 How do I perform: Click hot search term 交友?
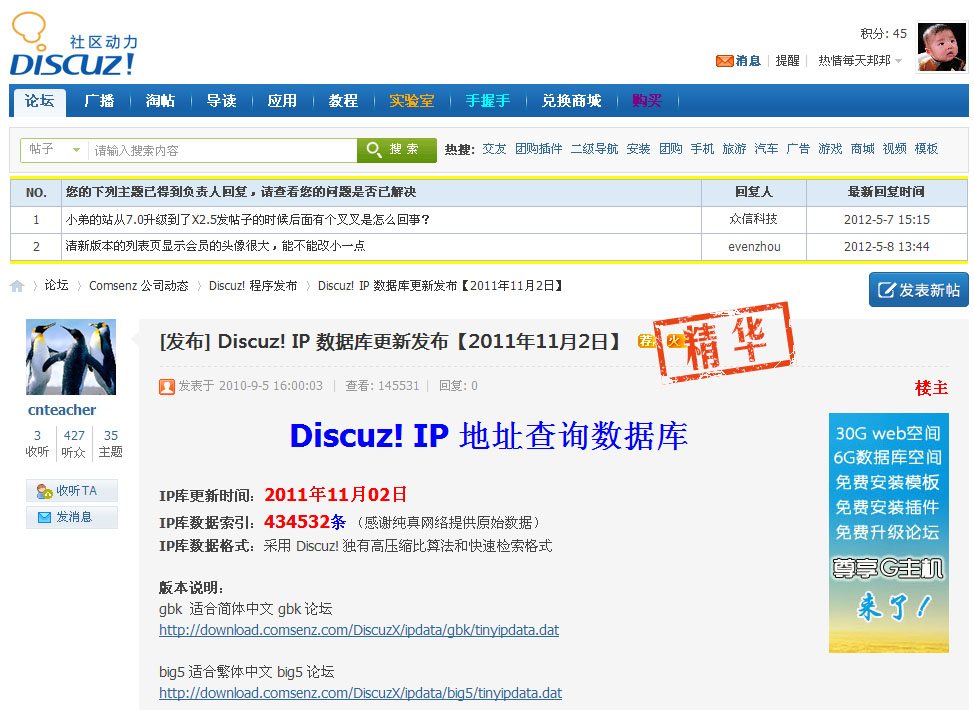coord(494,149)
